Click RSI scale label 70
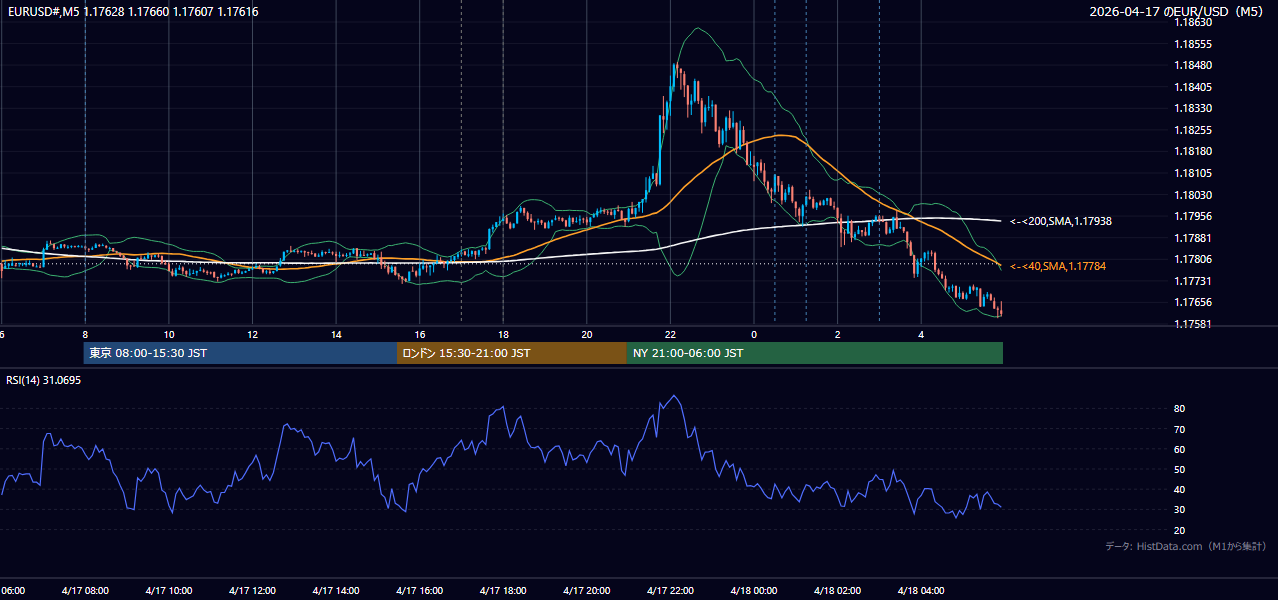Screen dimensions: 1278x600 [x=1180, y=429]
